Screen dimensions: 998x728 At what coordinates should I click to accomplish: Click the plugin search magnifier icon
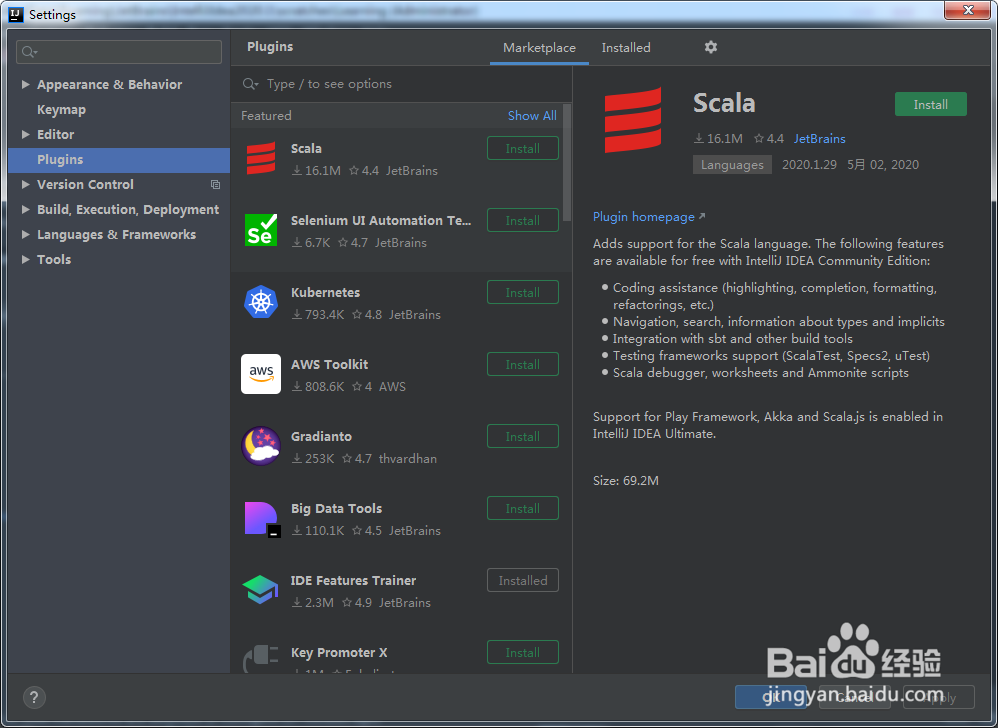pyautogui.click(x=250, y=84)
